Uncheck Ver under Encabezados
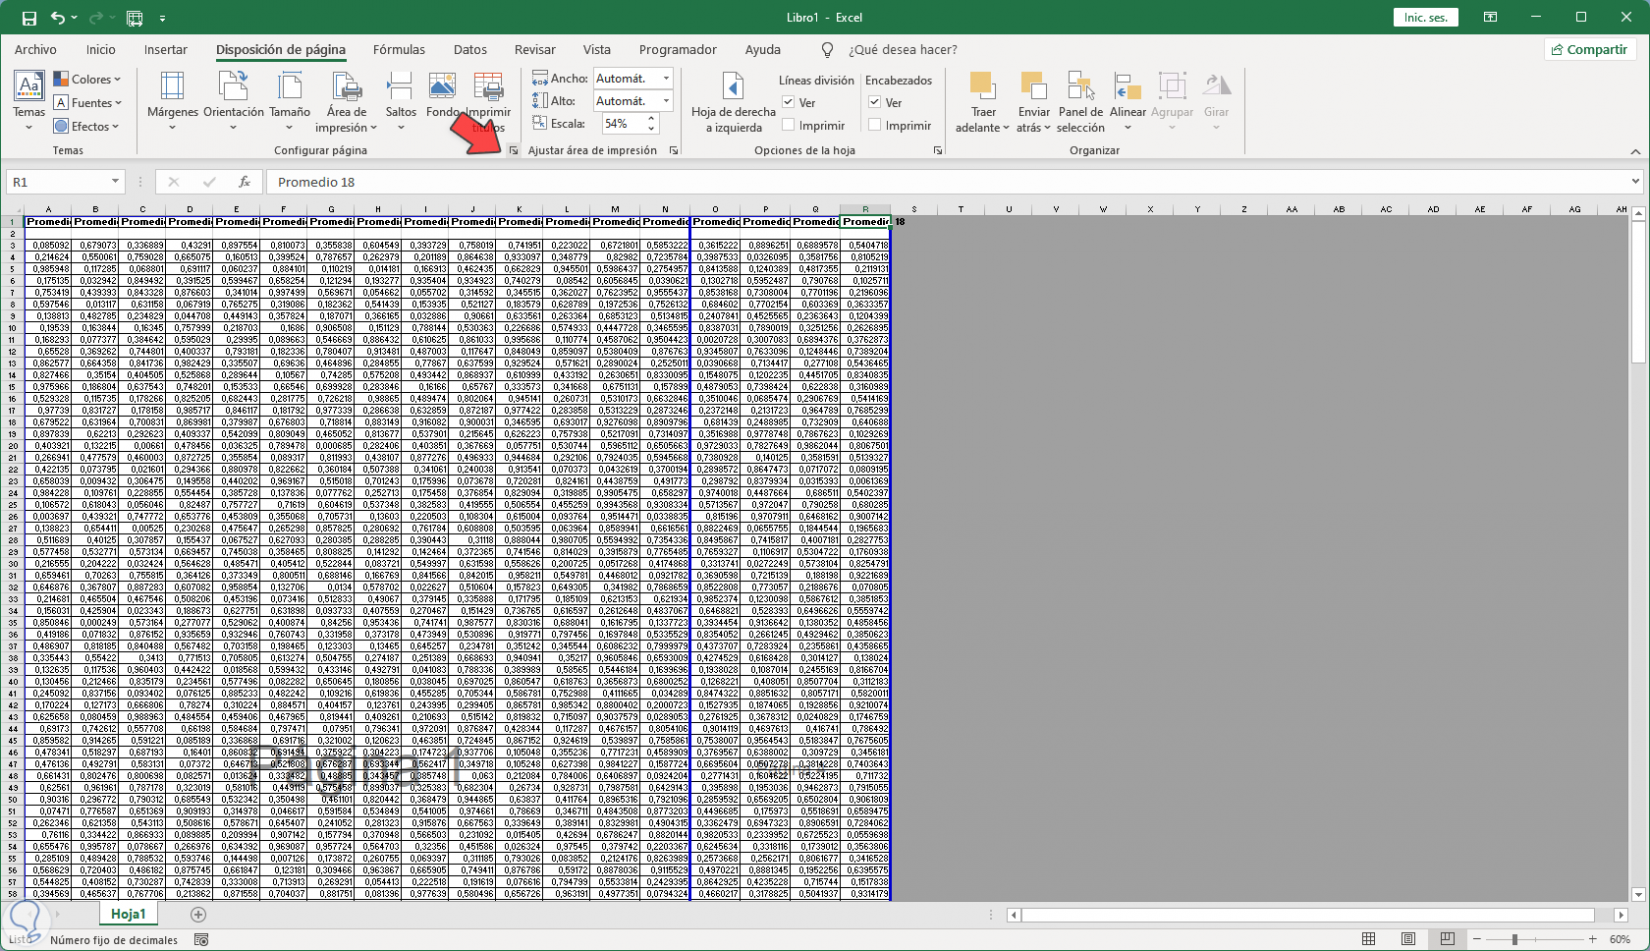The width and height of the screenshot is (1650, 951). coord(875,102)
